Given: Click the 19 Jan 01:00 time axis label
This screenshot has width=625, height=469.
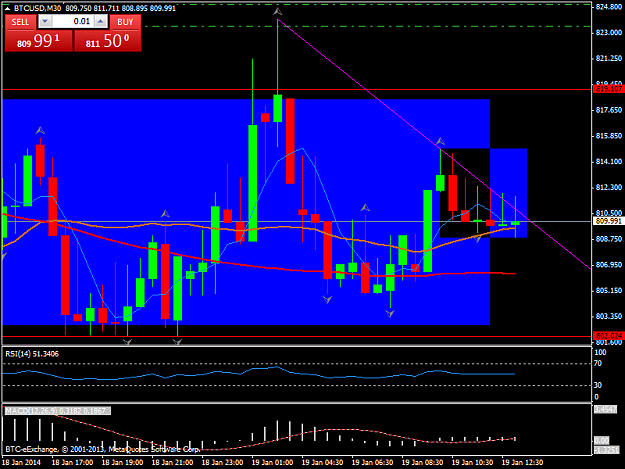Looking at the screenshot, I should pyautogui.click(x=272, y=462).
